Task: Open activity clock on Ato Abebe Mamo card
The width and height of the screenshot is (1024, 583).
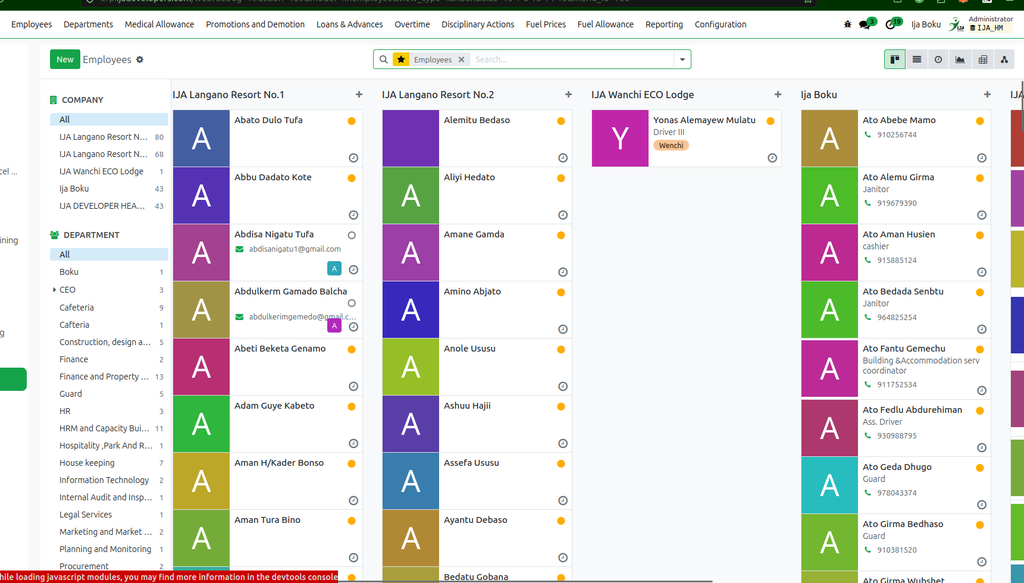Action: coord(982,158)
